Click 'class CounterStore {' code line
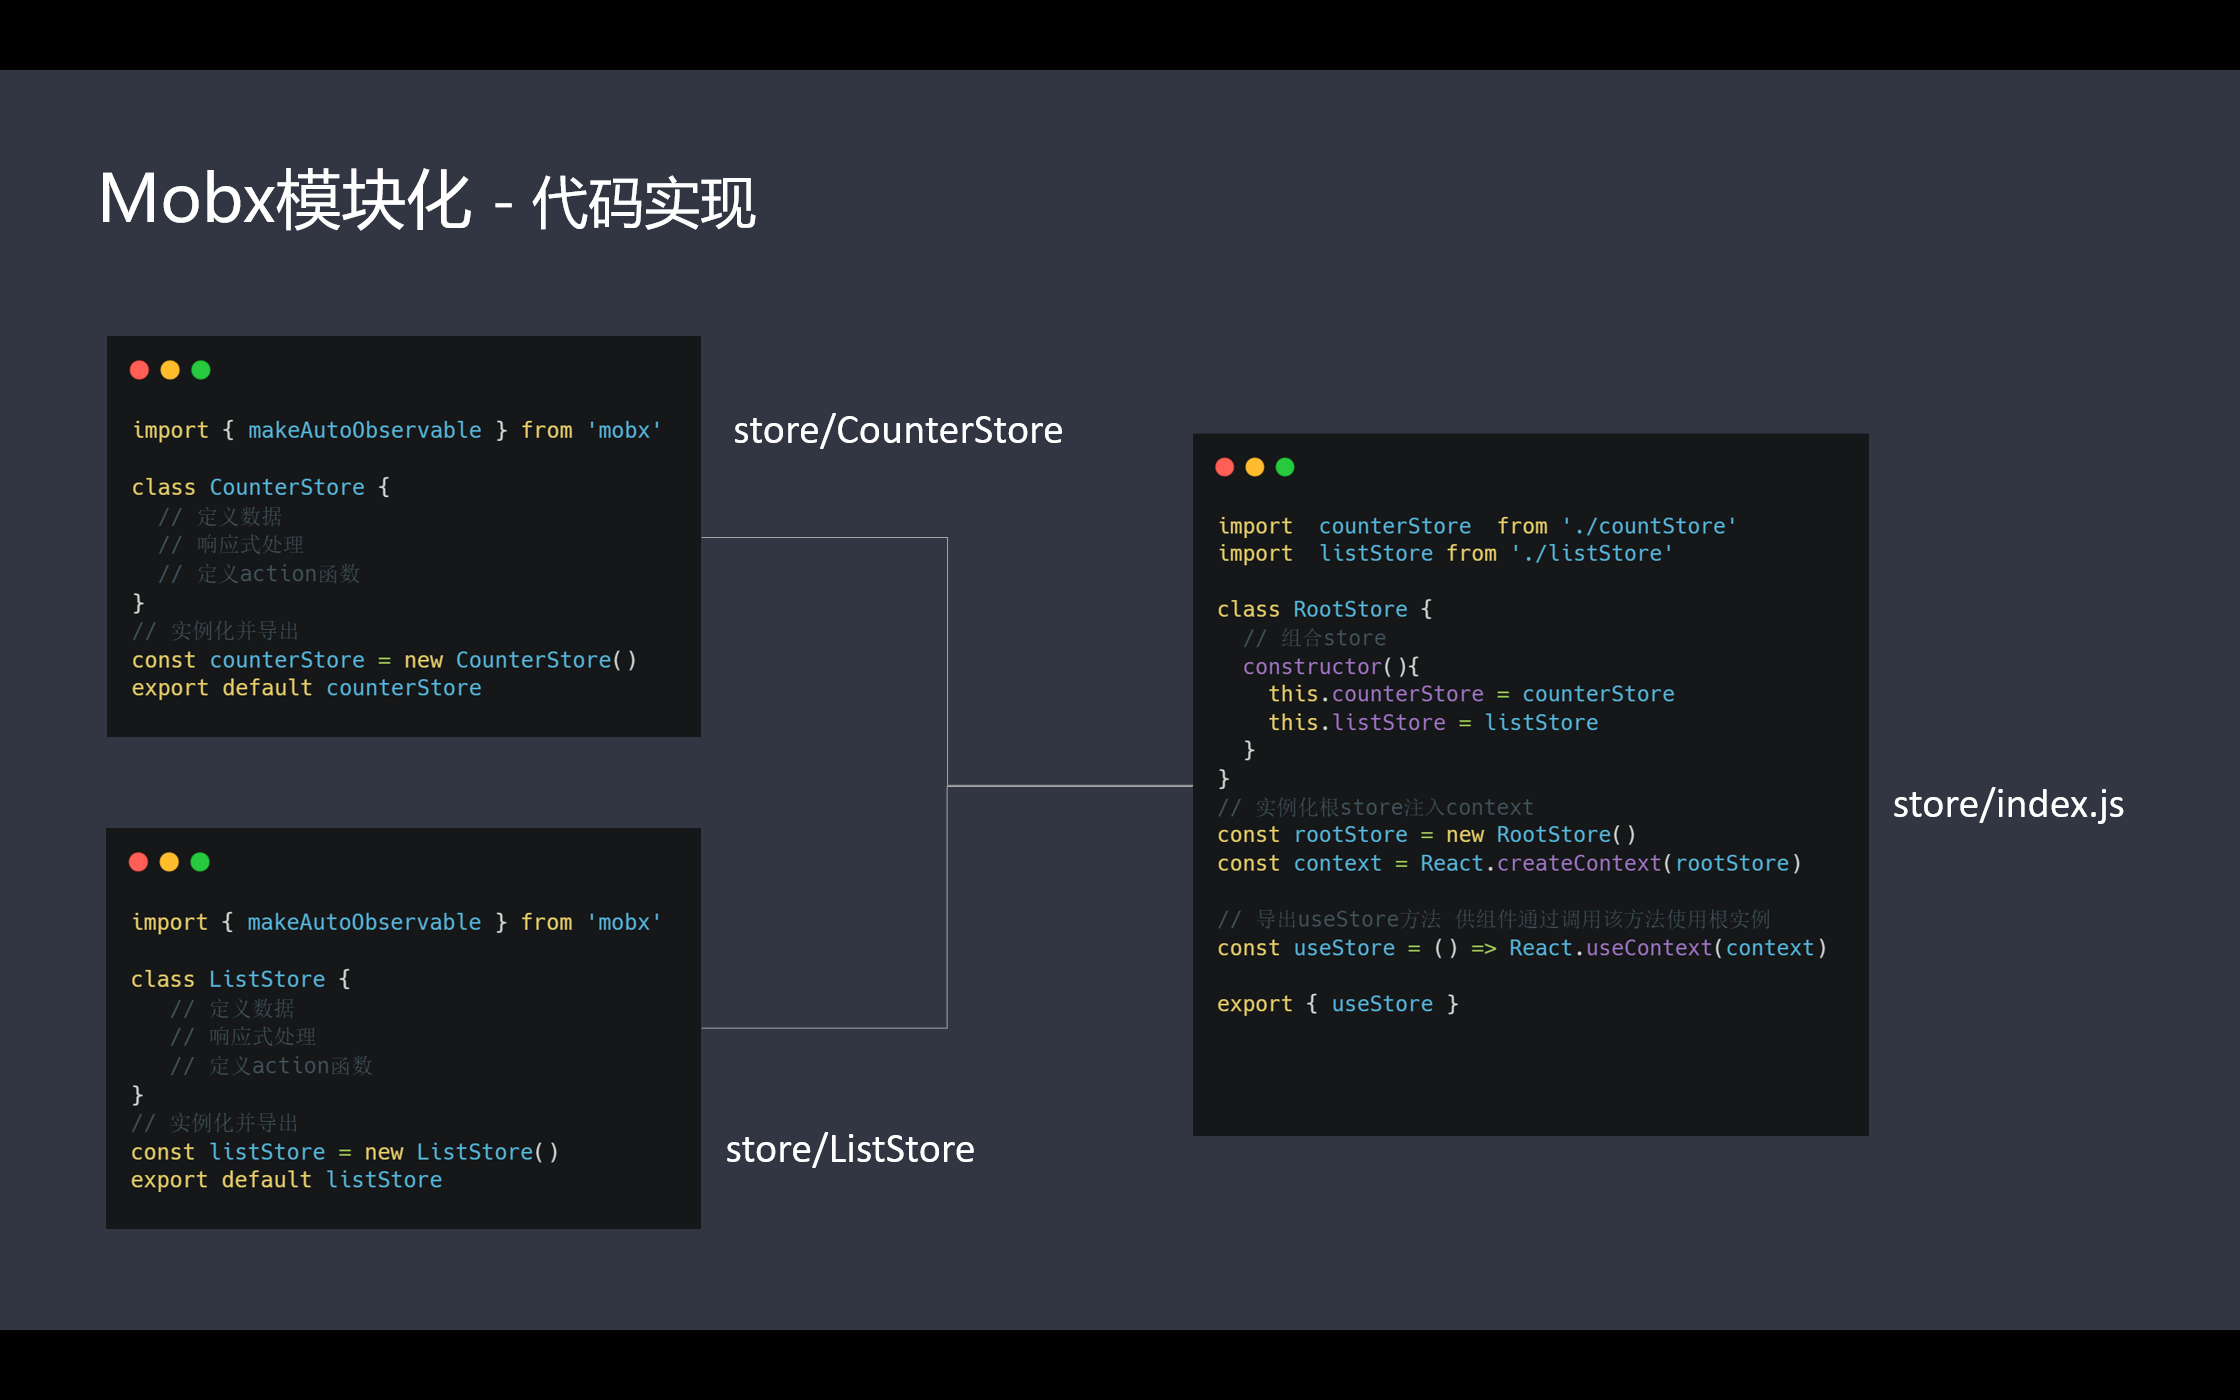This screenshot has height=1400, width=2240. click(x=260, y=487)
